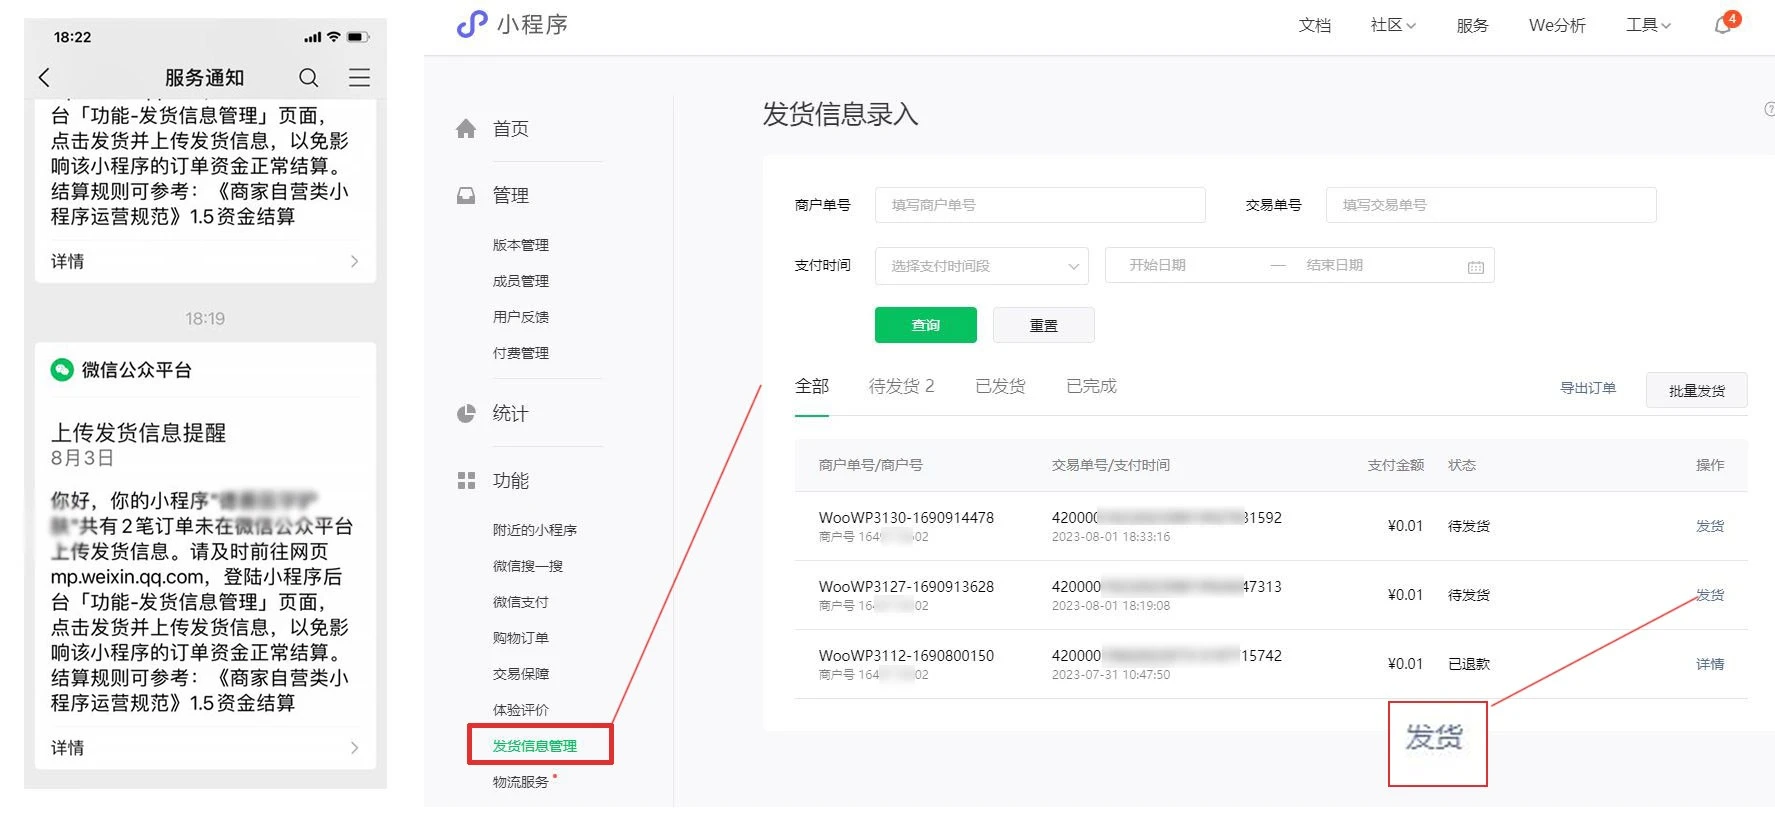Click the 重置 button
Image resolution: width=1775 pixels, height=834 pixels.
(x=1044, y=325)
